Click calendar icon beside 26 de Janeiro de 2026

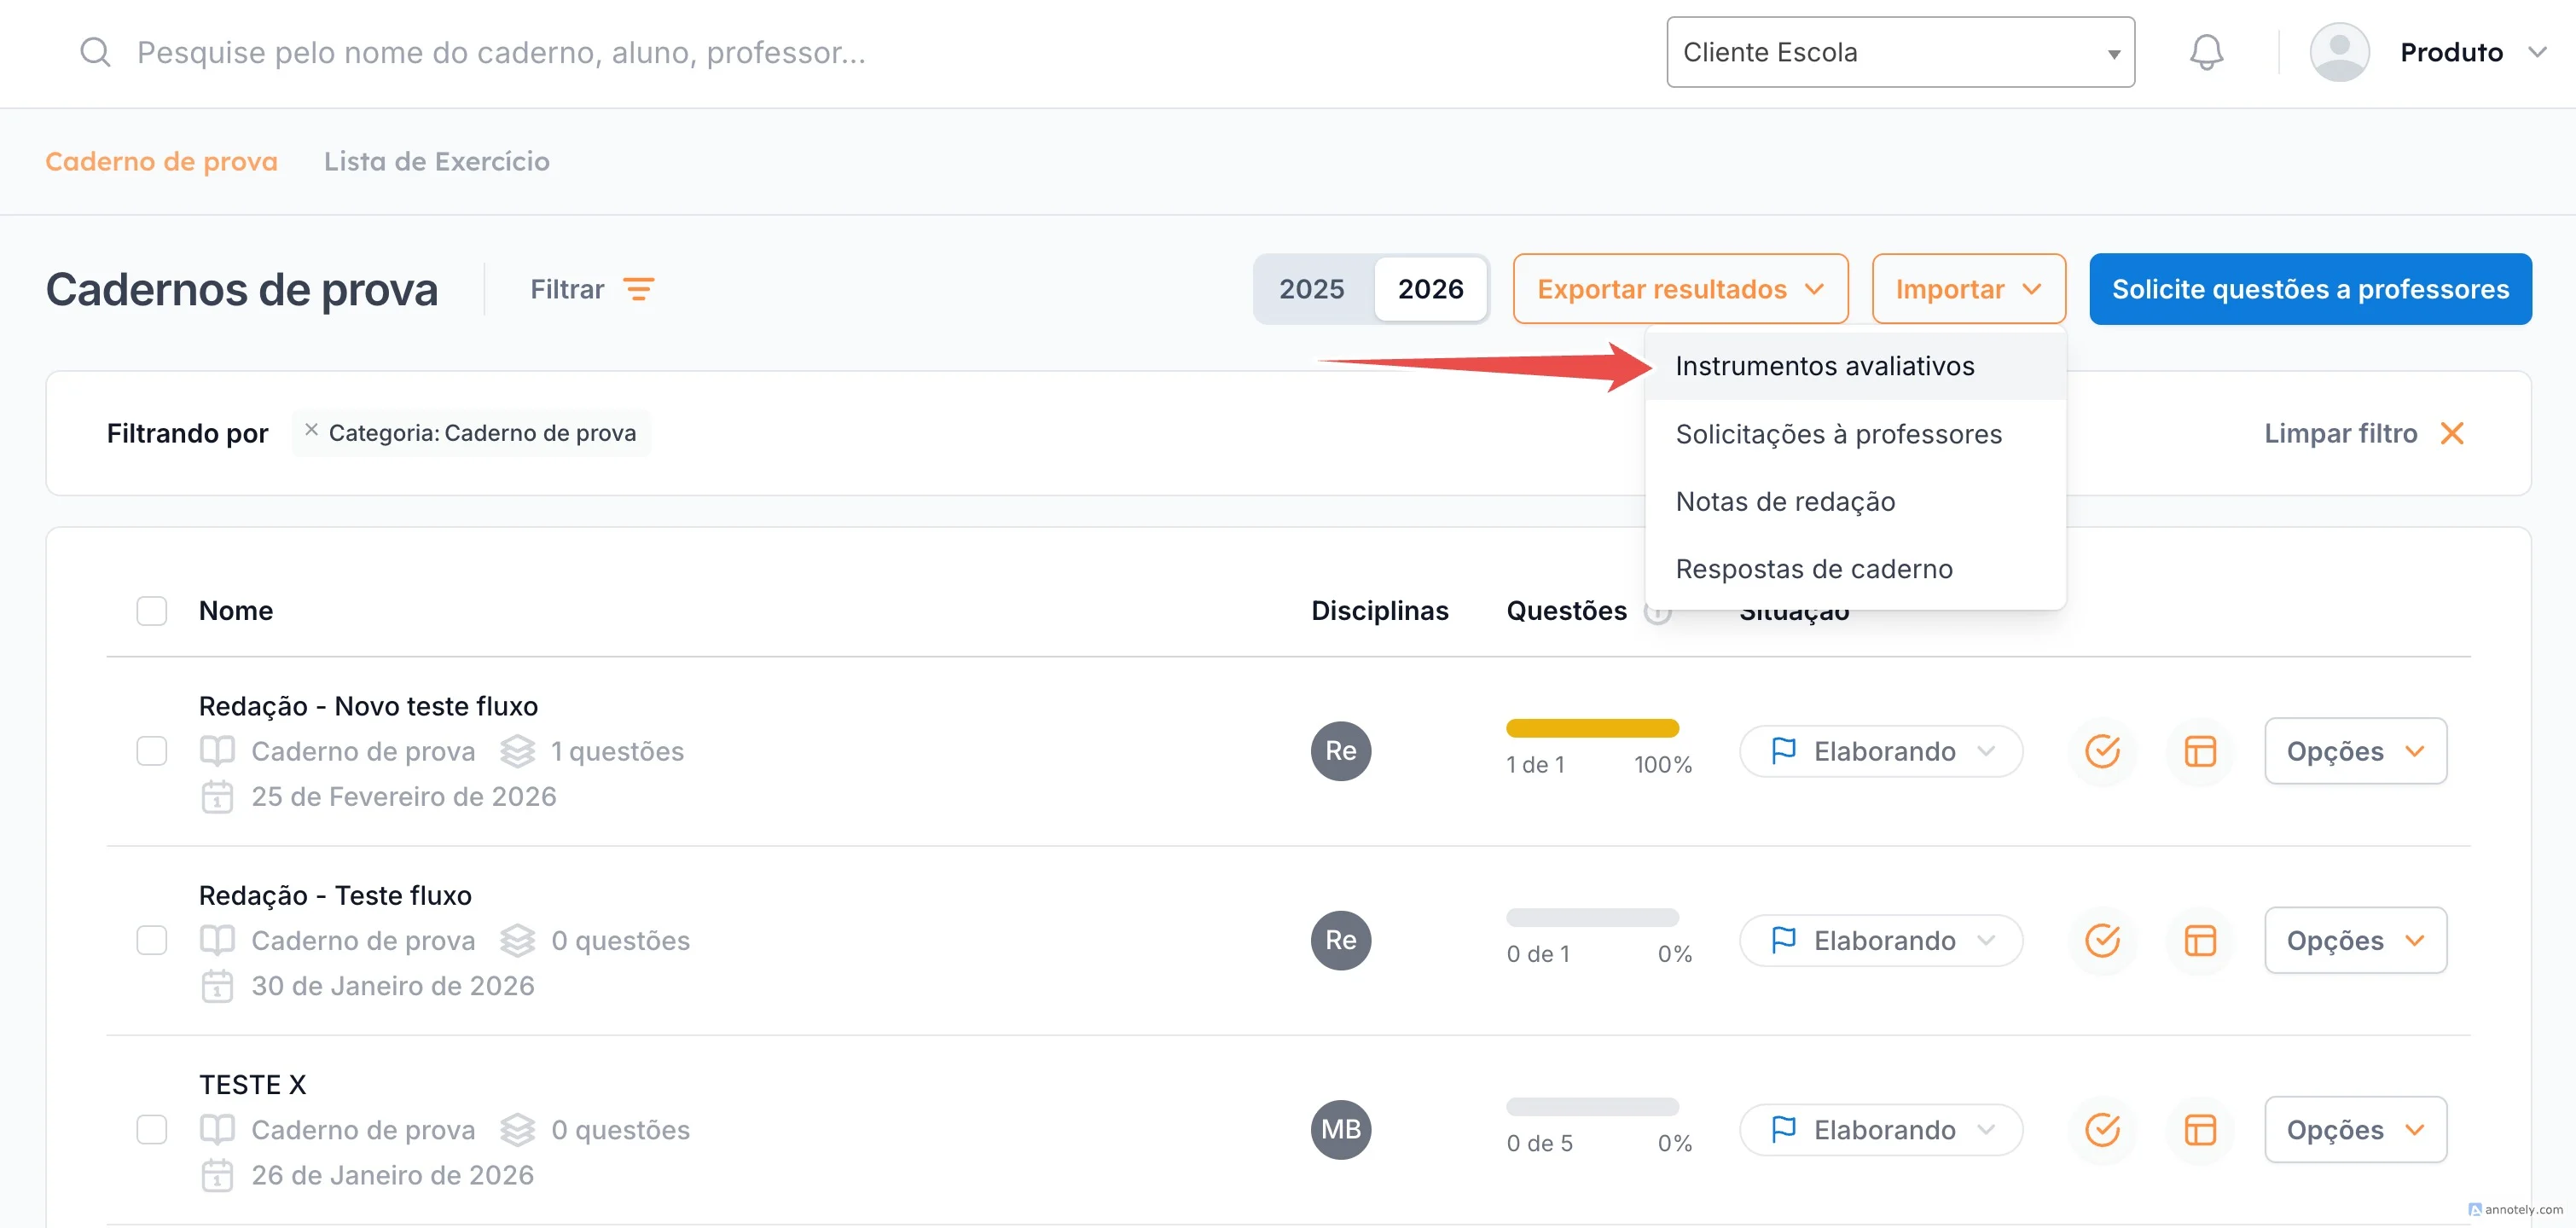[217, 1175]
